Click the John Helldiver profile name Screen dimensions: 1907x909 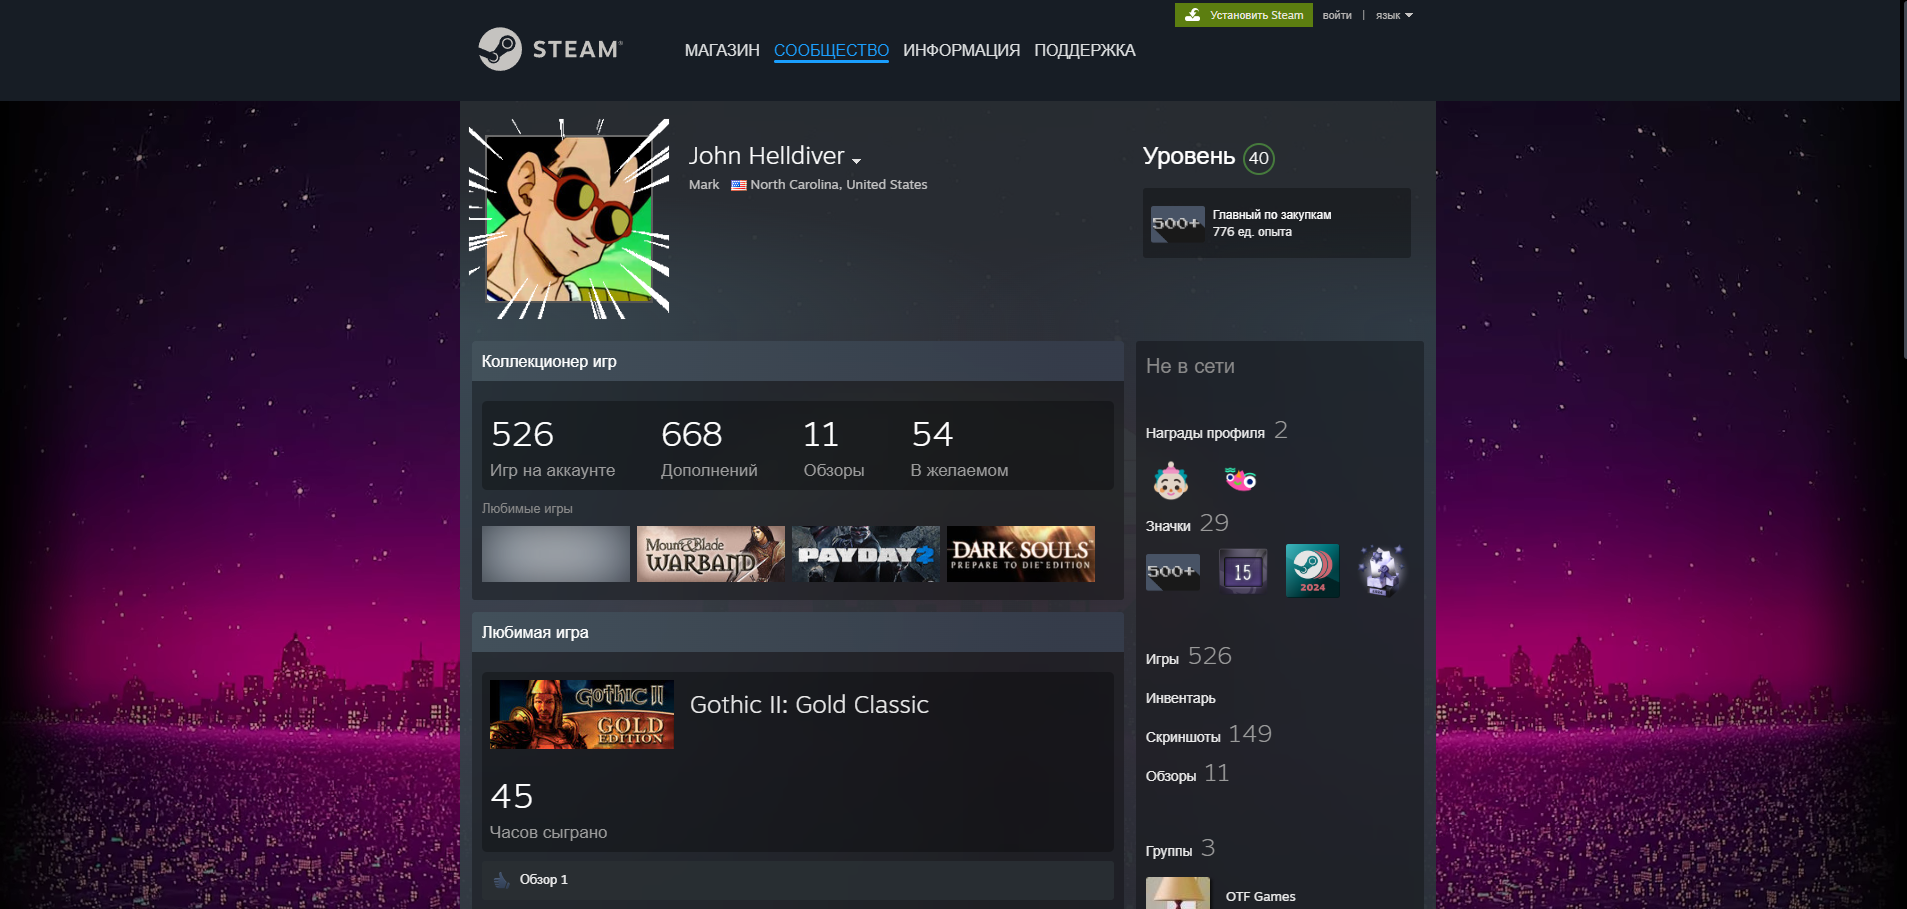[766, 156]
